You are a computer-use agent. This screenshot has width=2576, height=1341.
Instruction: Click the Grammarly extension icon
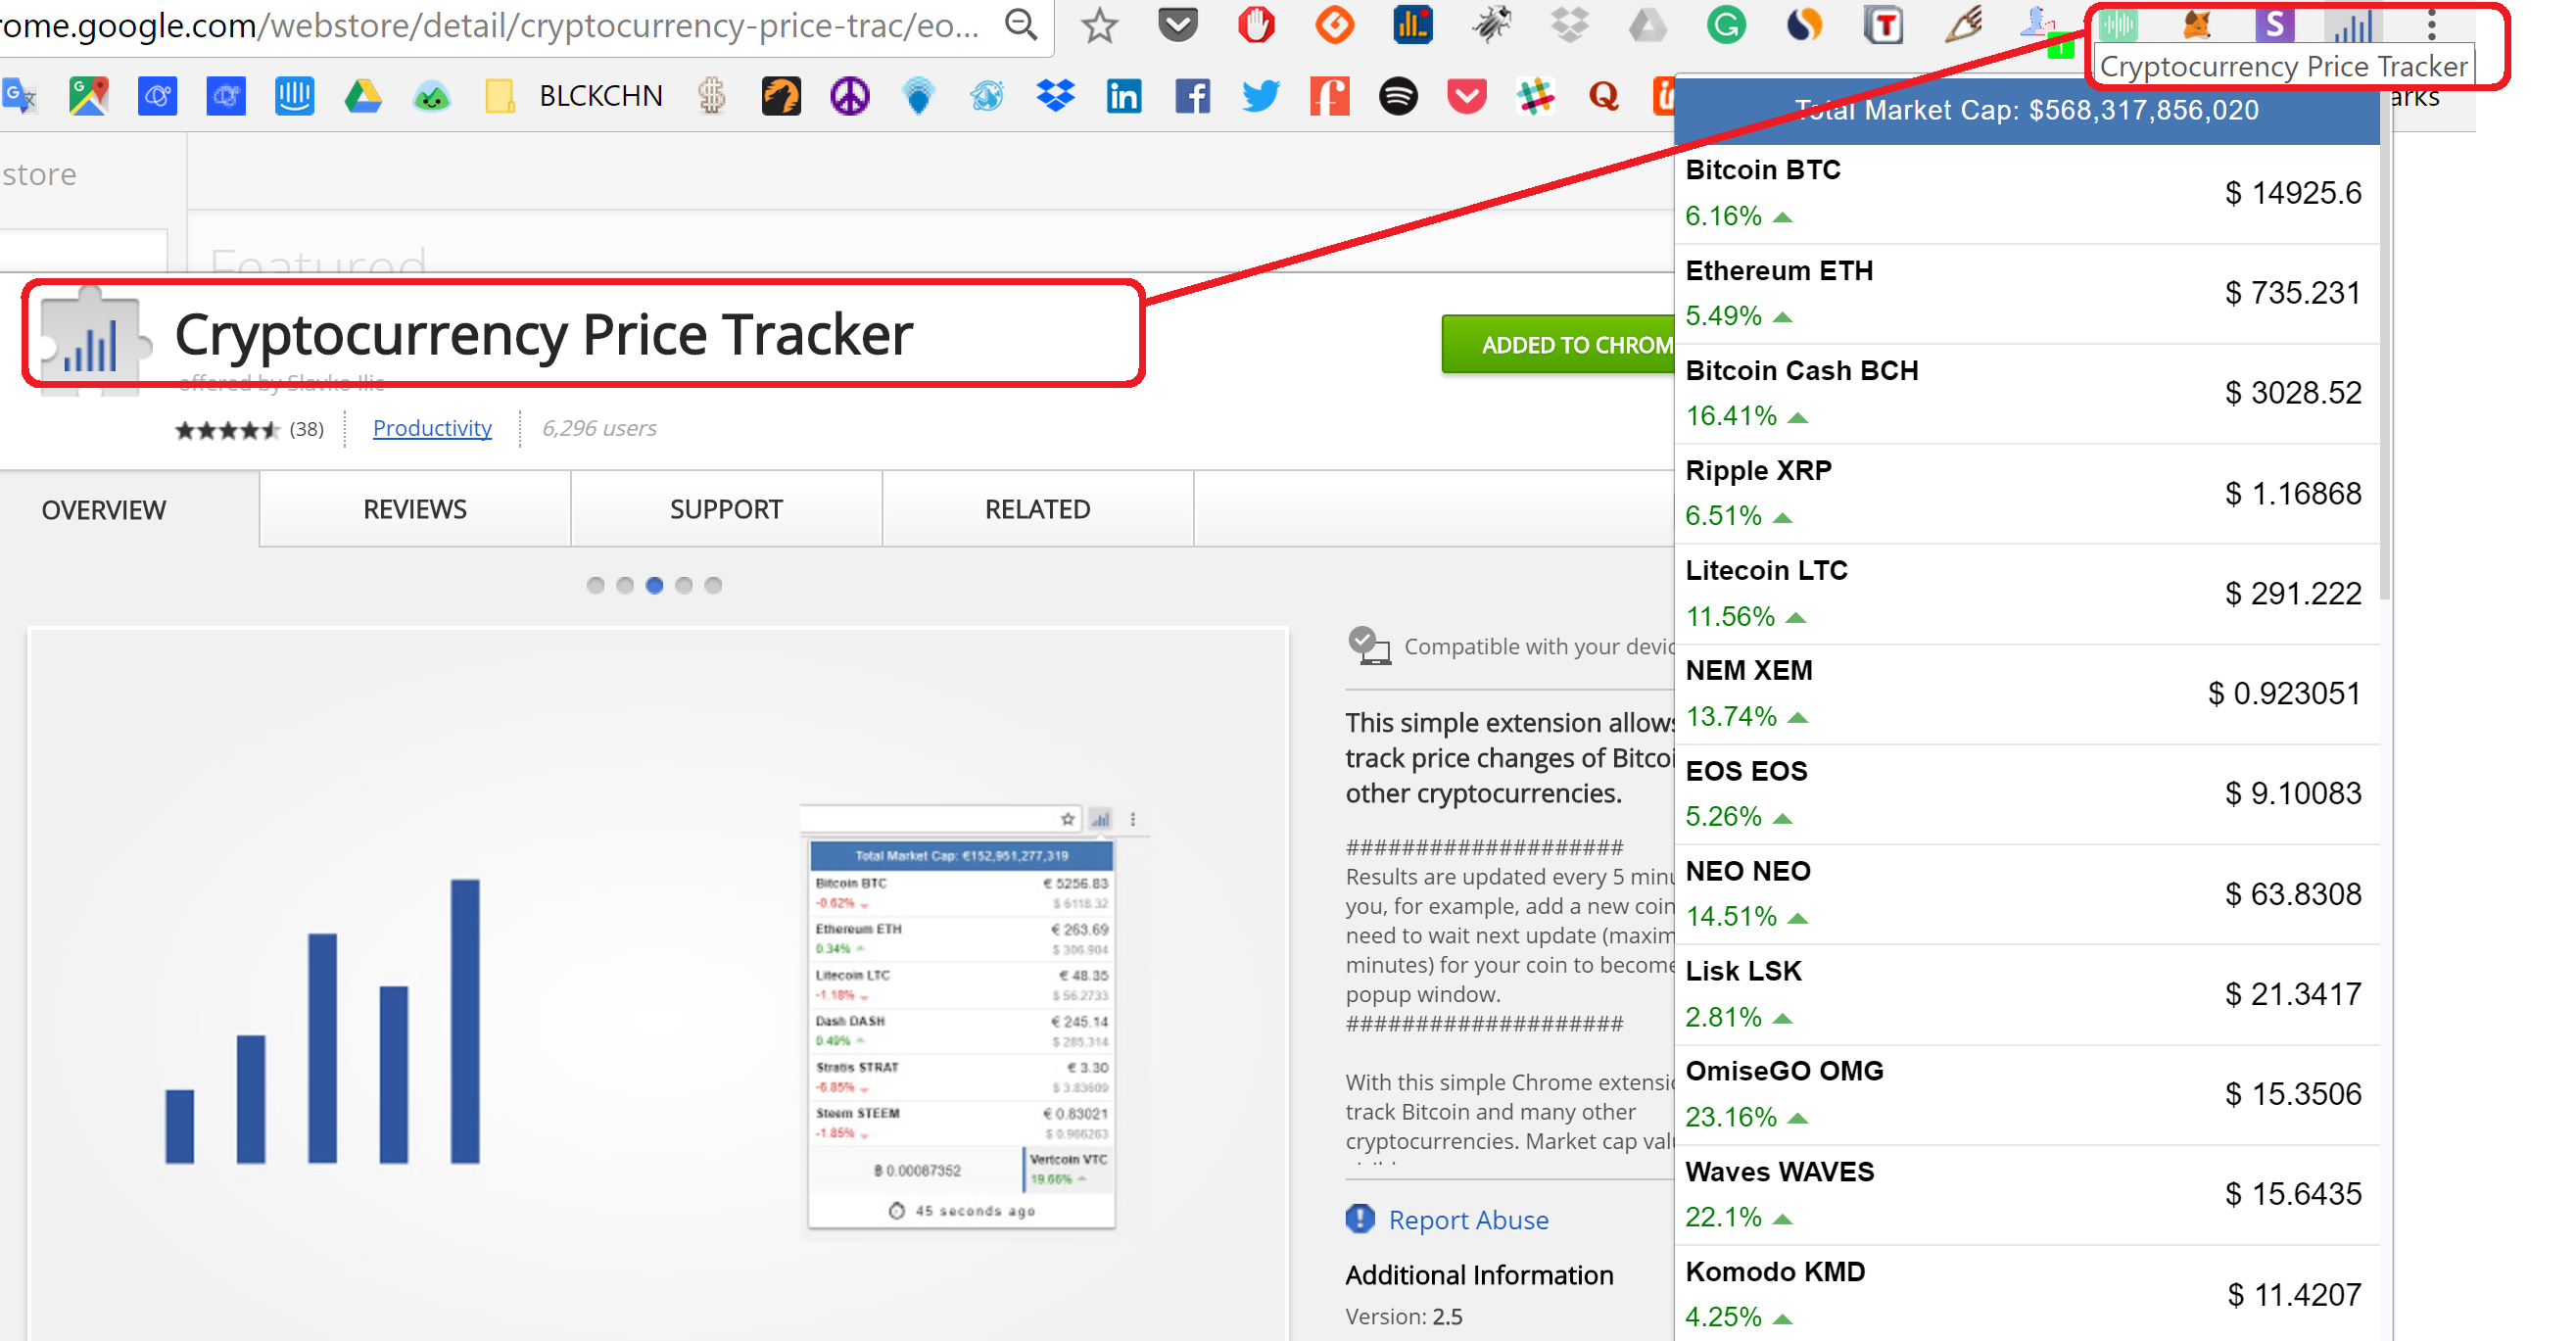1725,25
